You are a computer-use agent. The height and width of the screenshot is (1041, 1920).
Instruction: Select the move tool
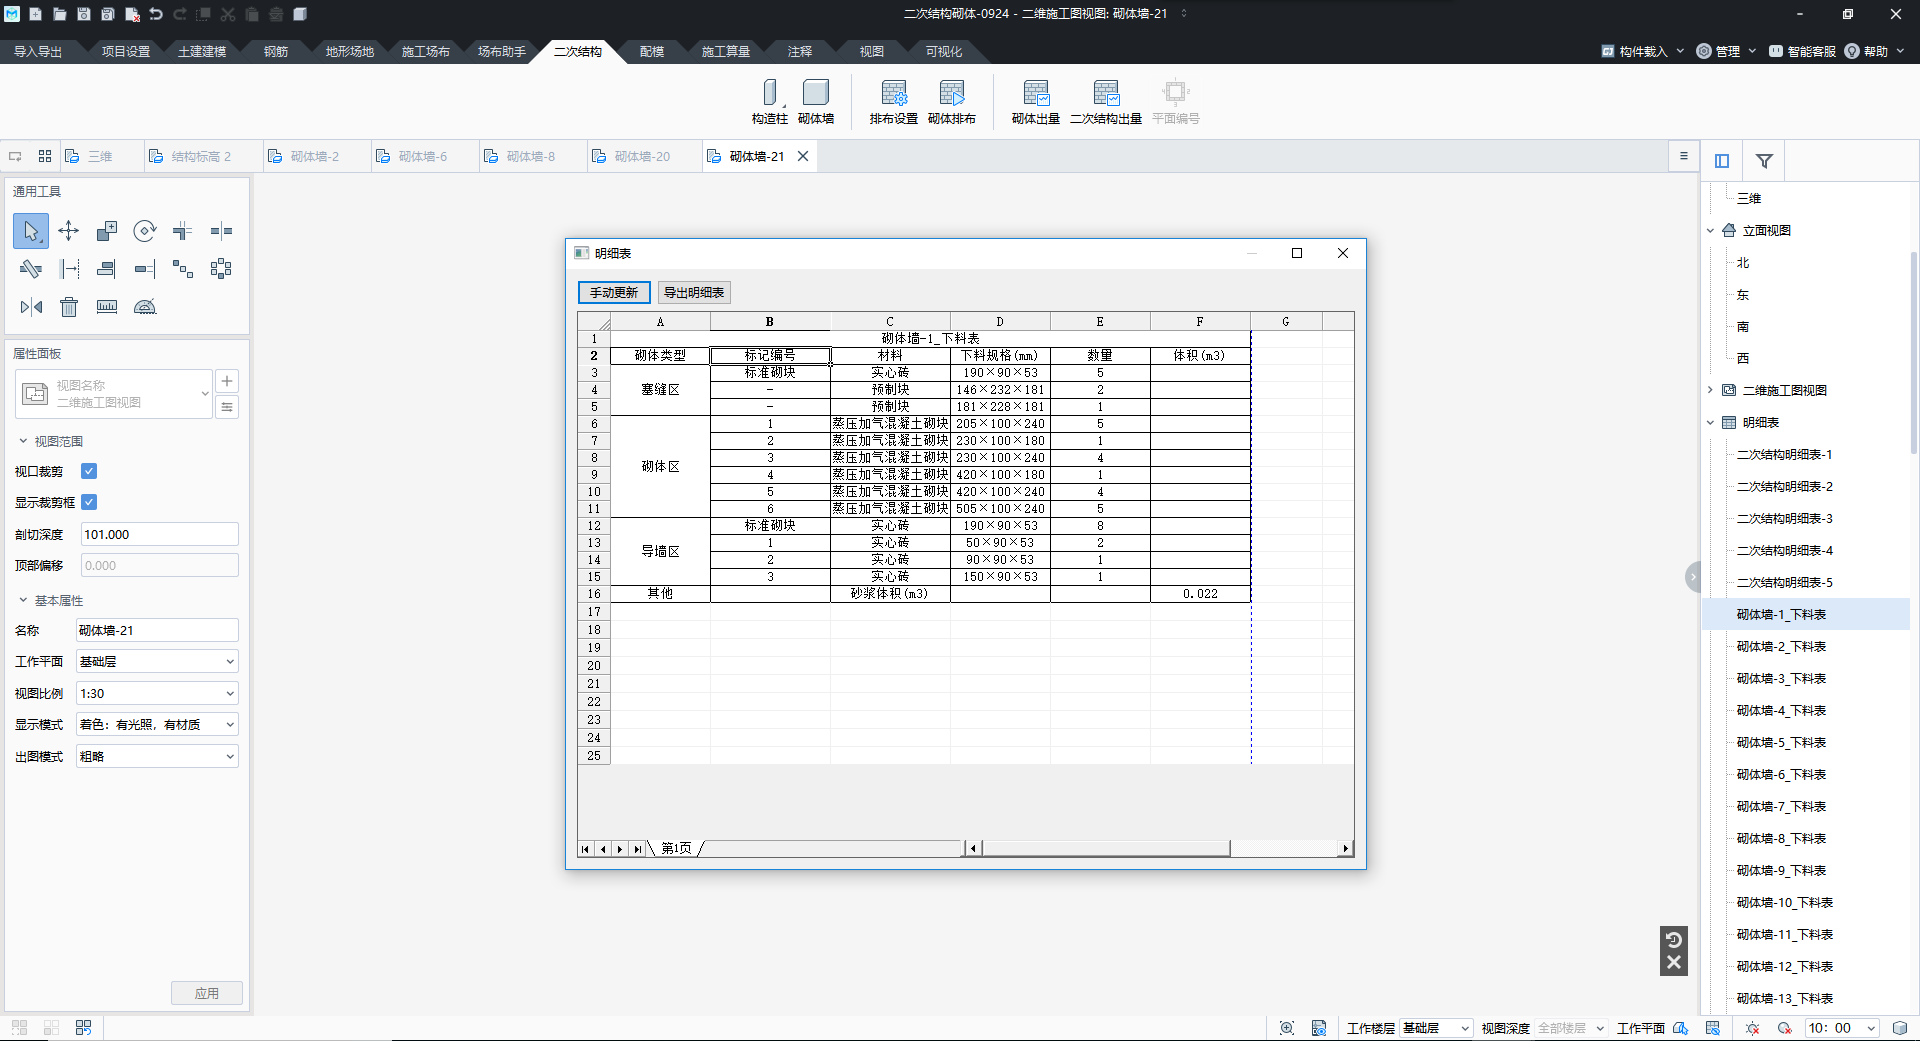[x=69, y=231]
